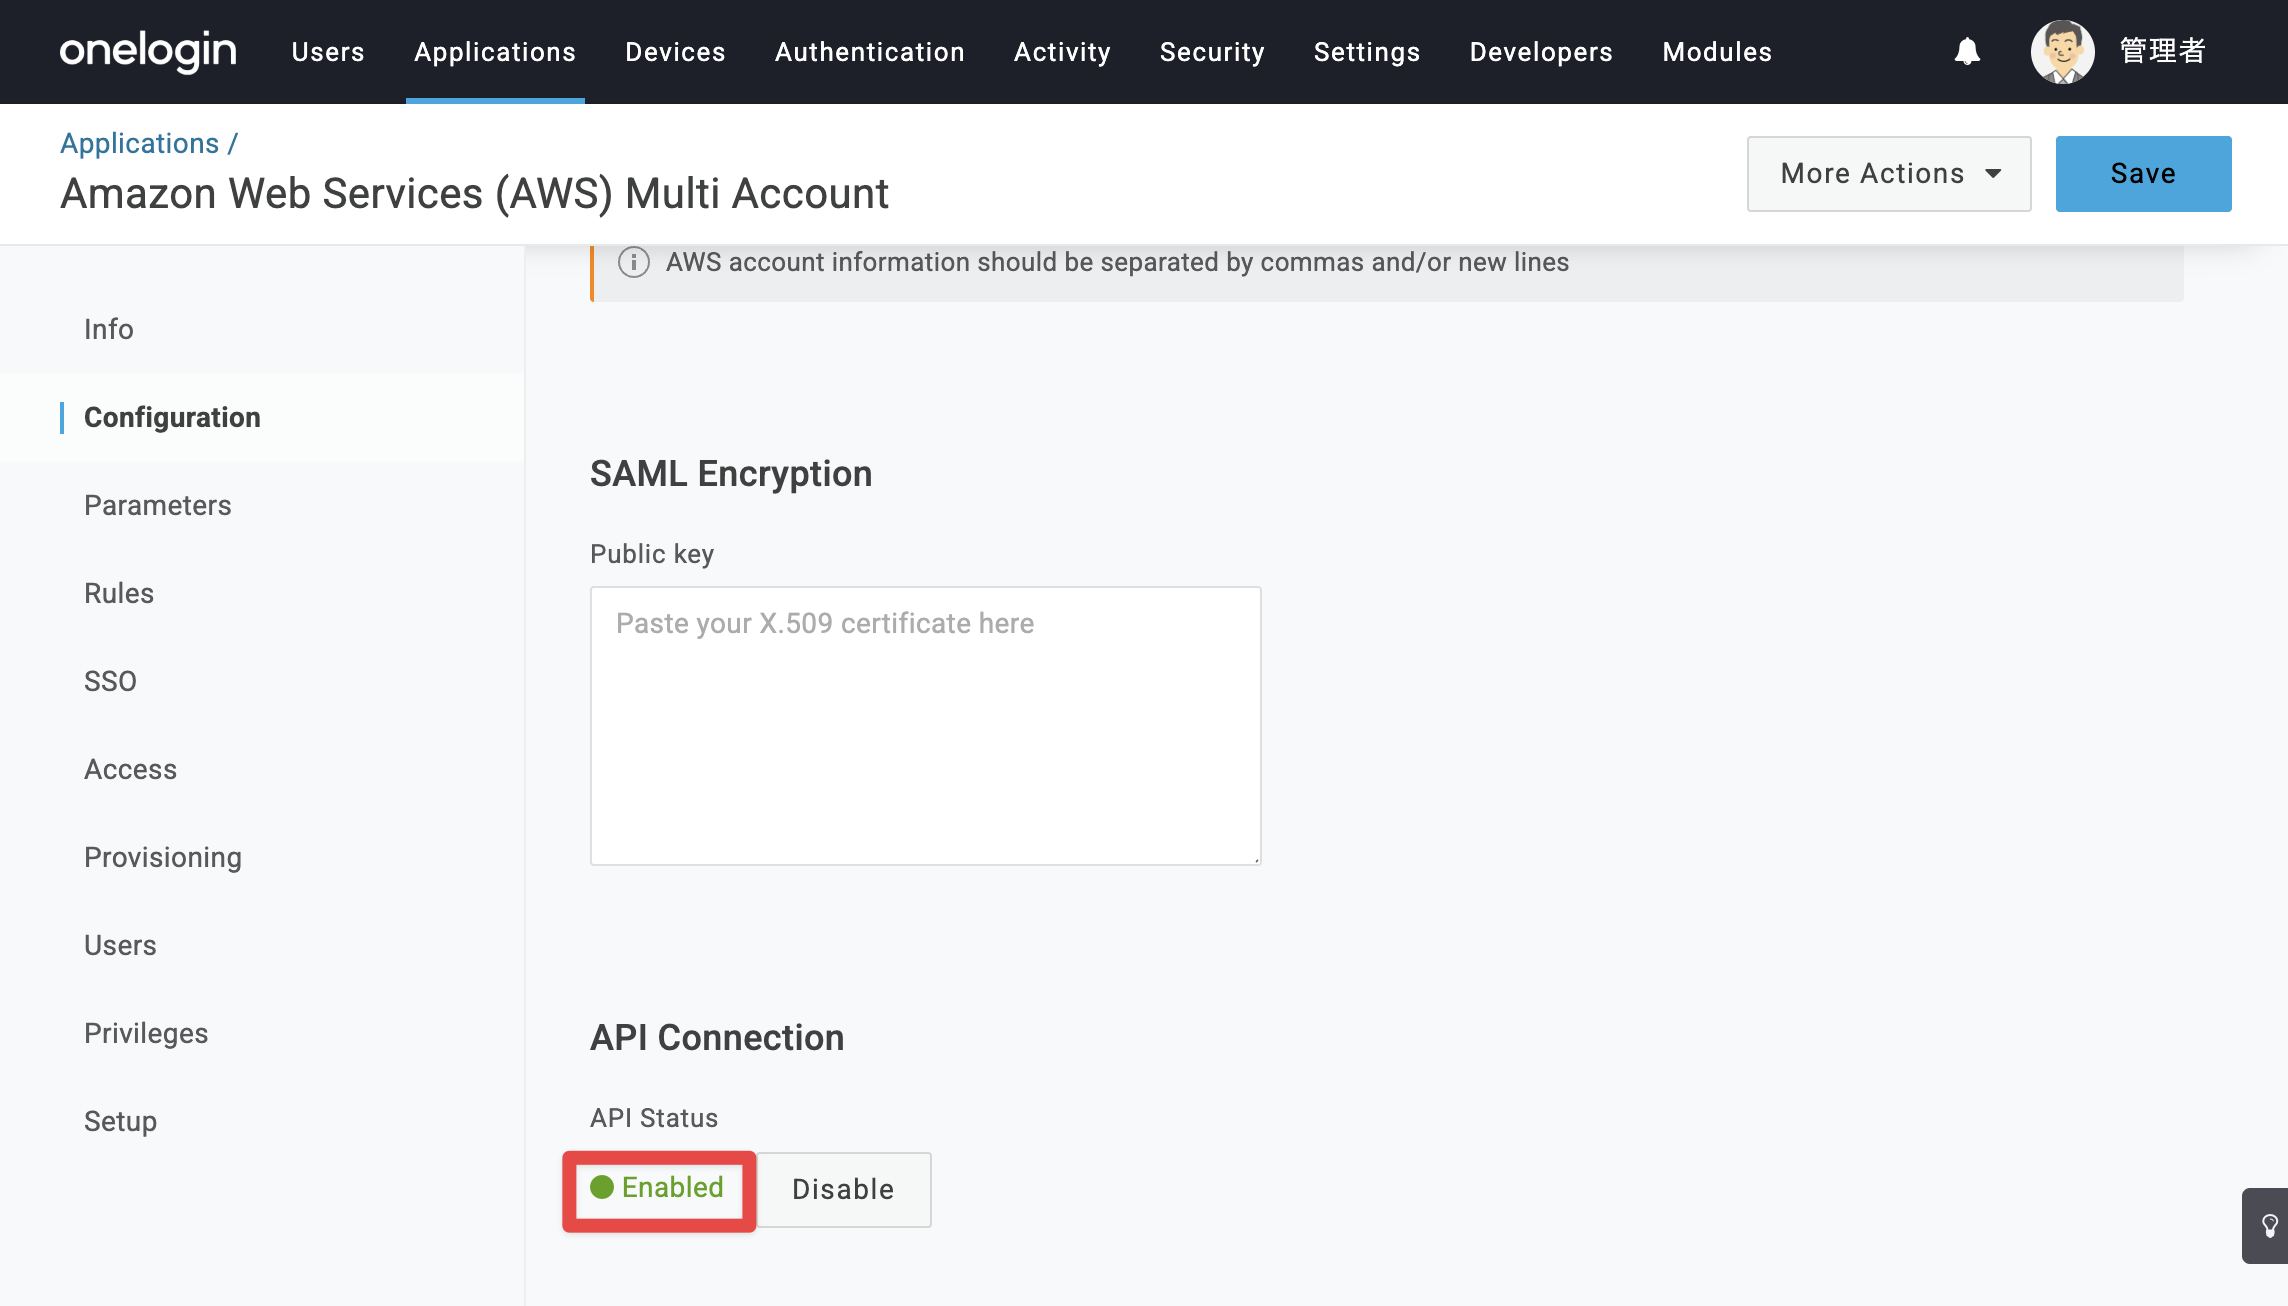
Task: Open the lightbulb help widget
Action: (2268, 1225)
